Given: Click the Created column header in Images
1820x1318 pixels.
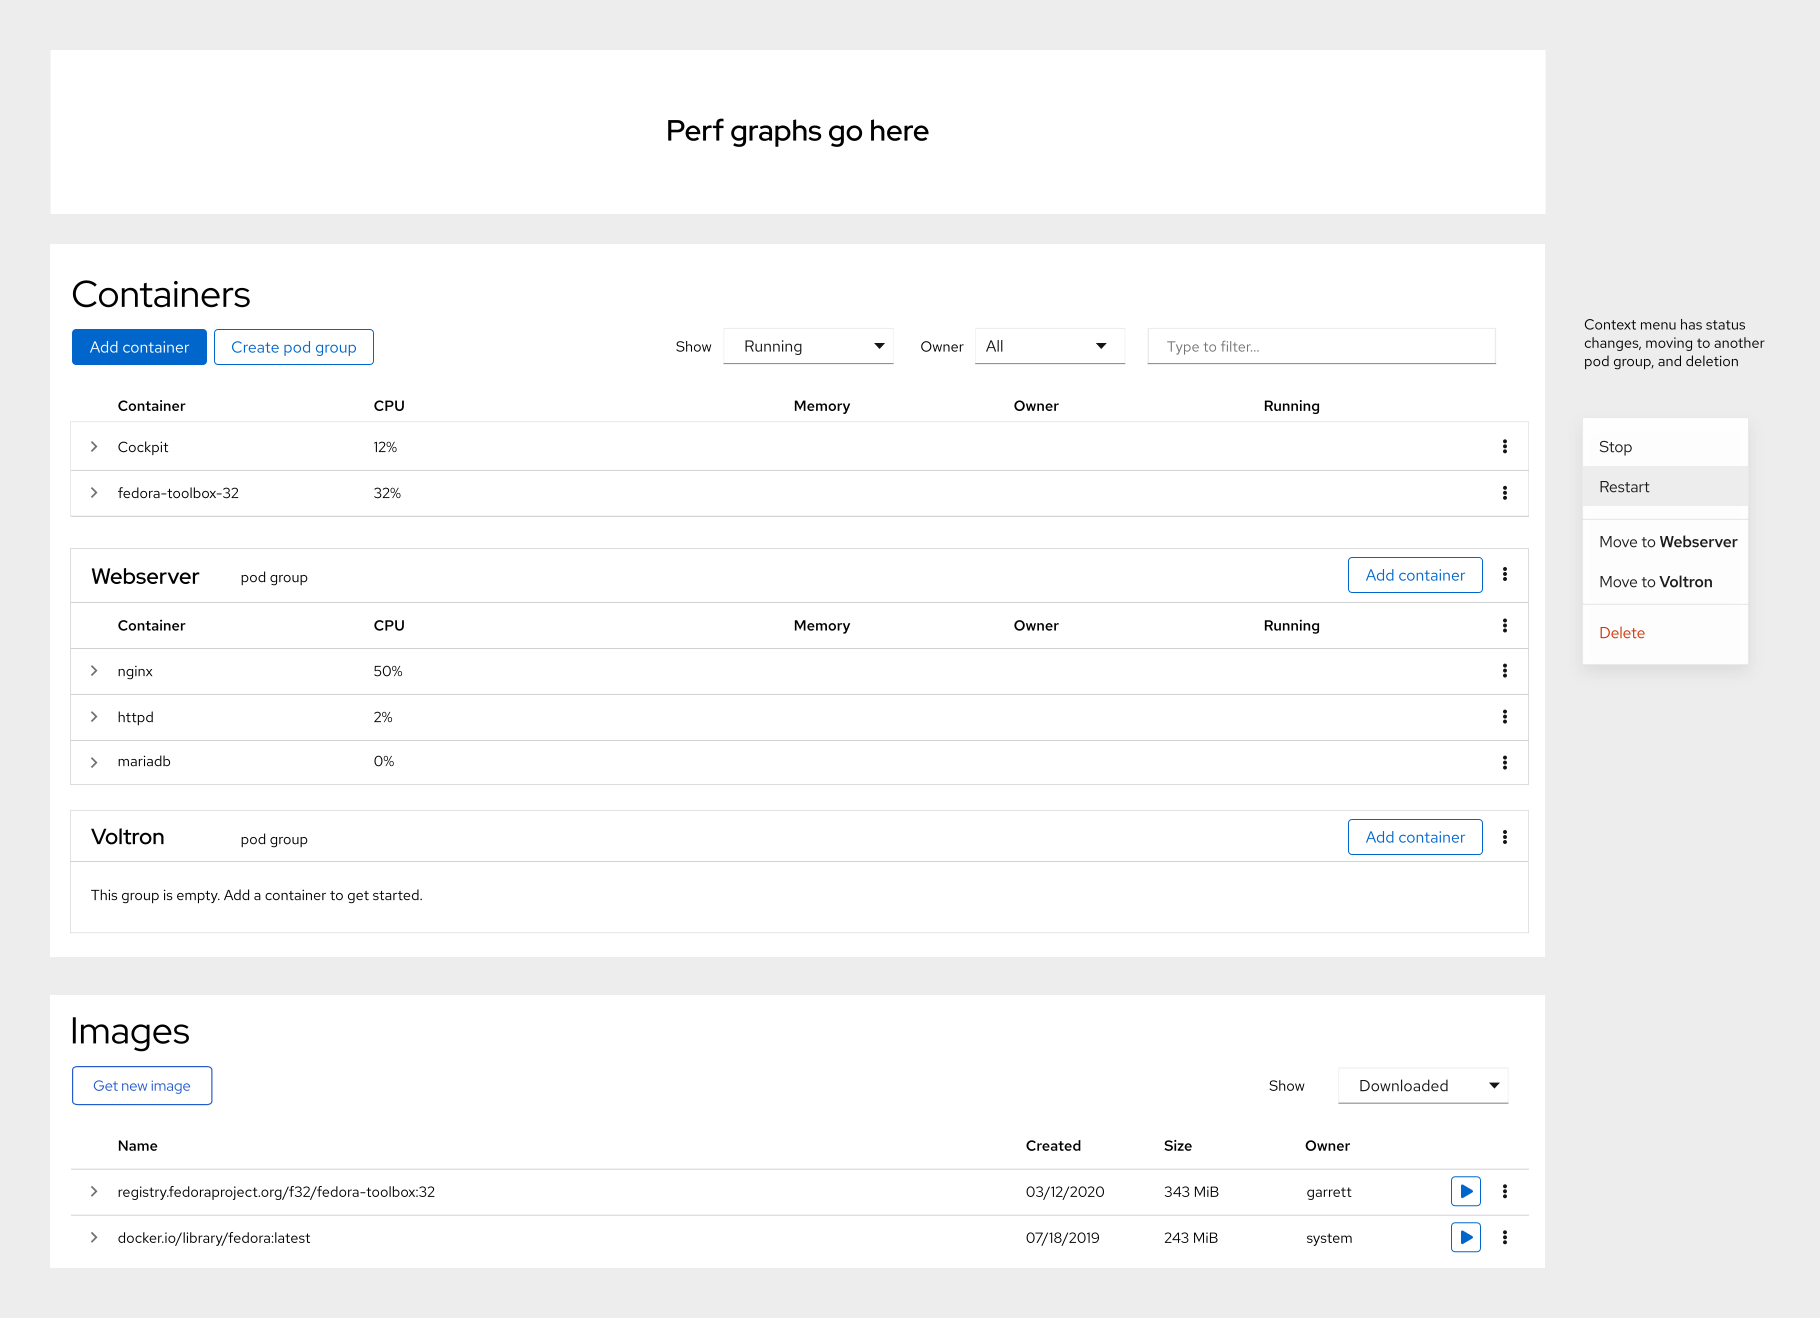Looking at the screenshot, I should coord(1053,1146).
